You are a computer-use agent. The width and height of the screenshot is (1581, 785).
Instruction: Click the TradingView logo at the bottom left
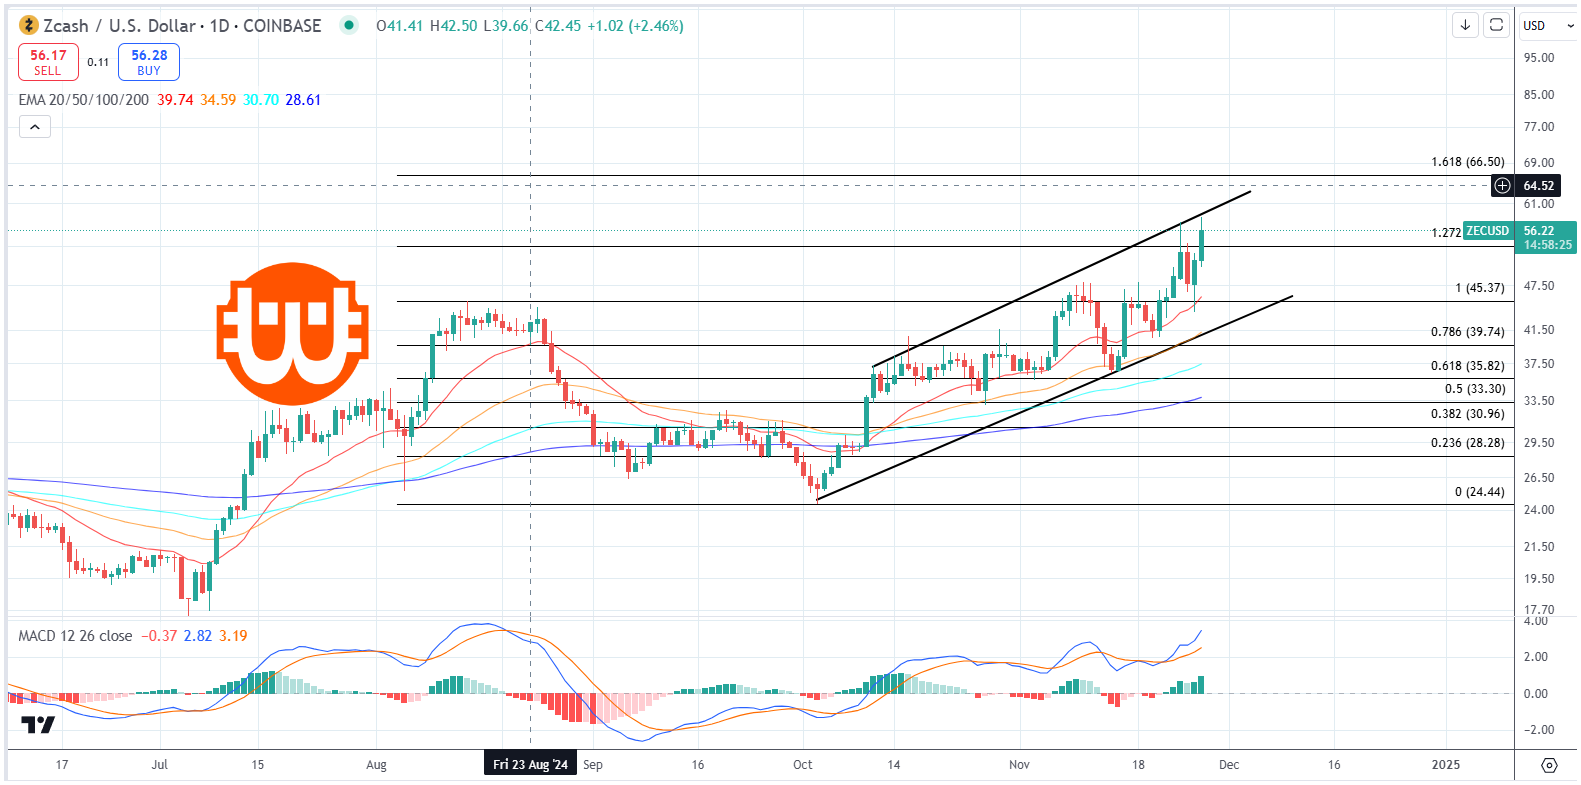[x=38, y=725]
